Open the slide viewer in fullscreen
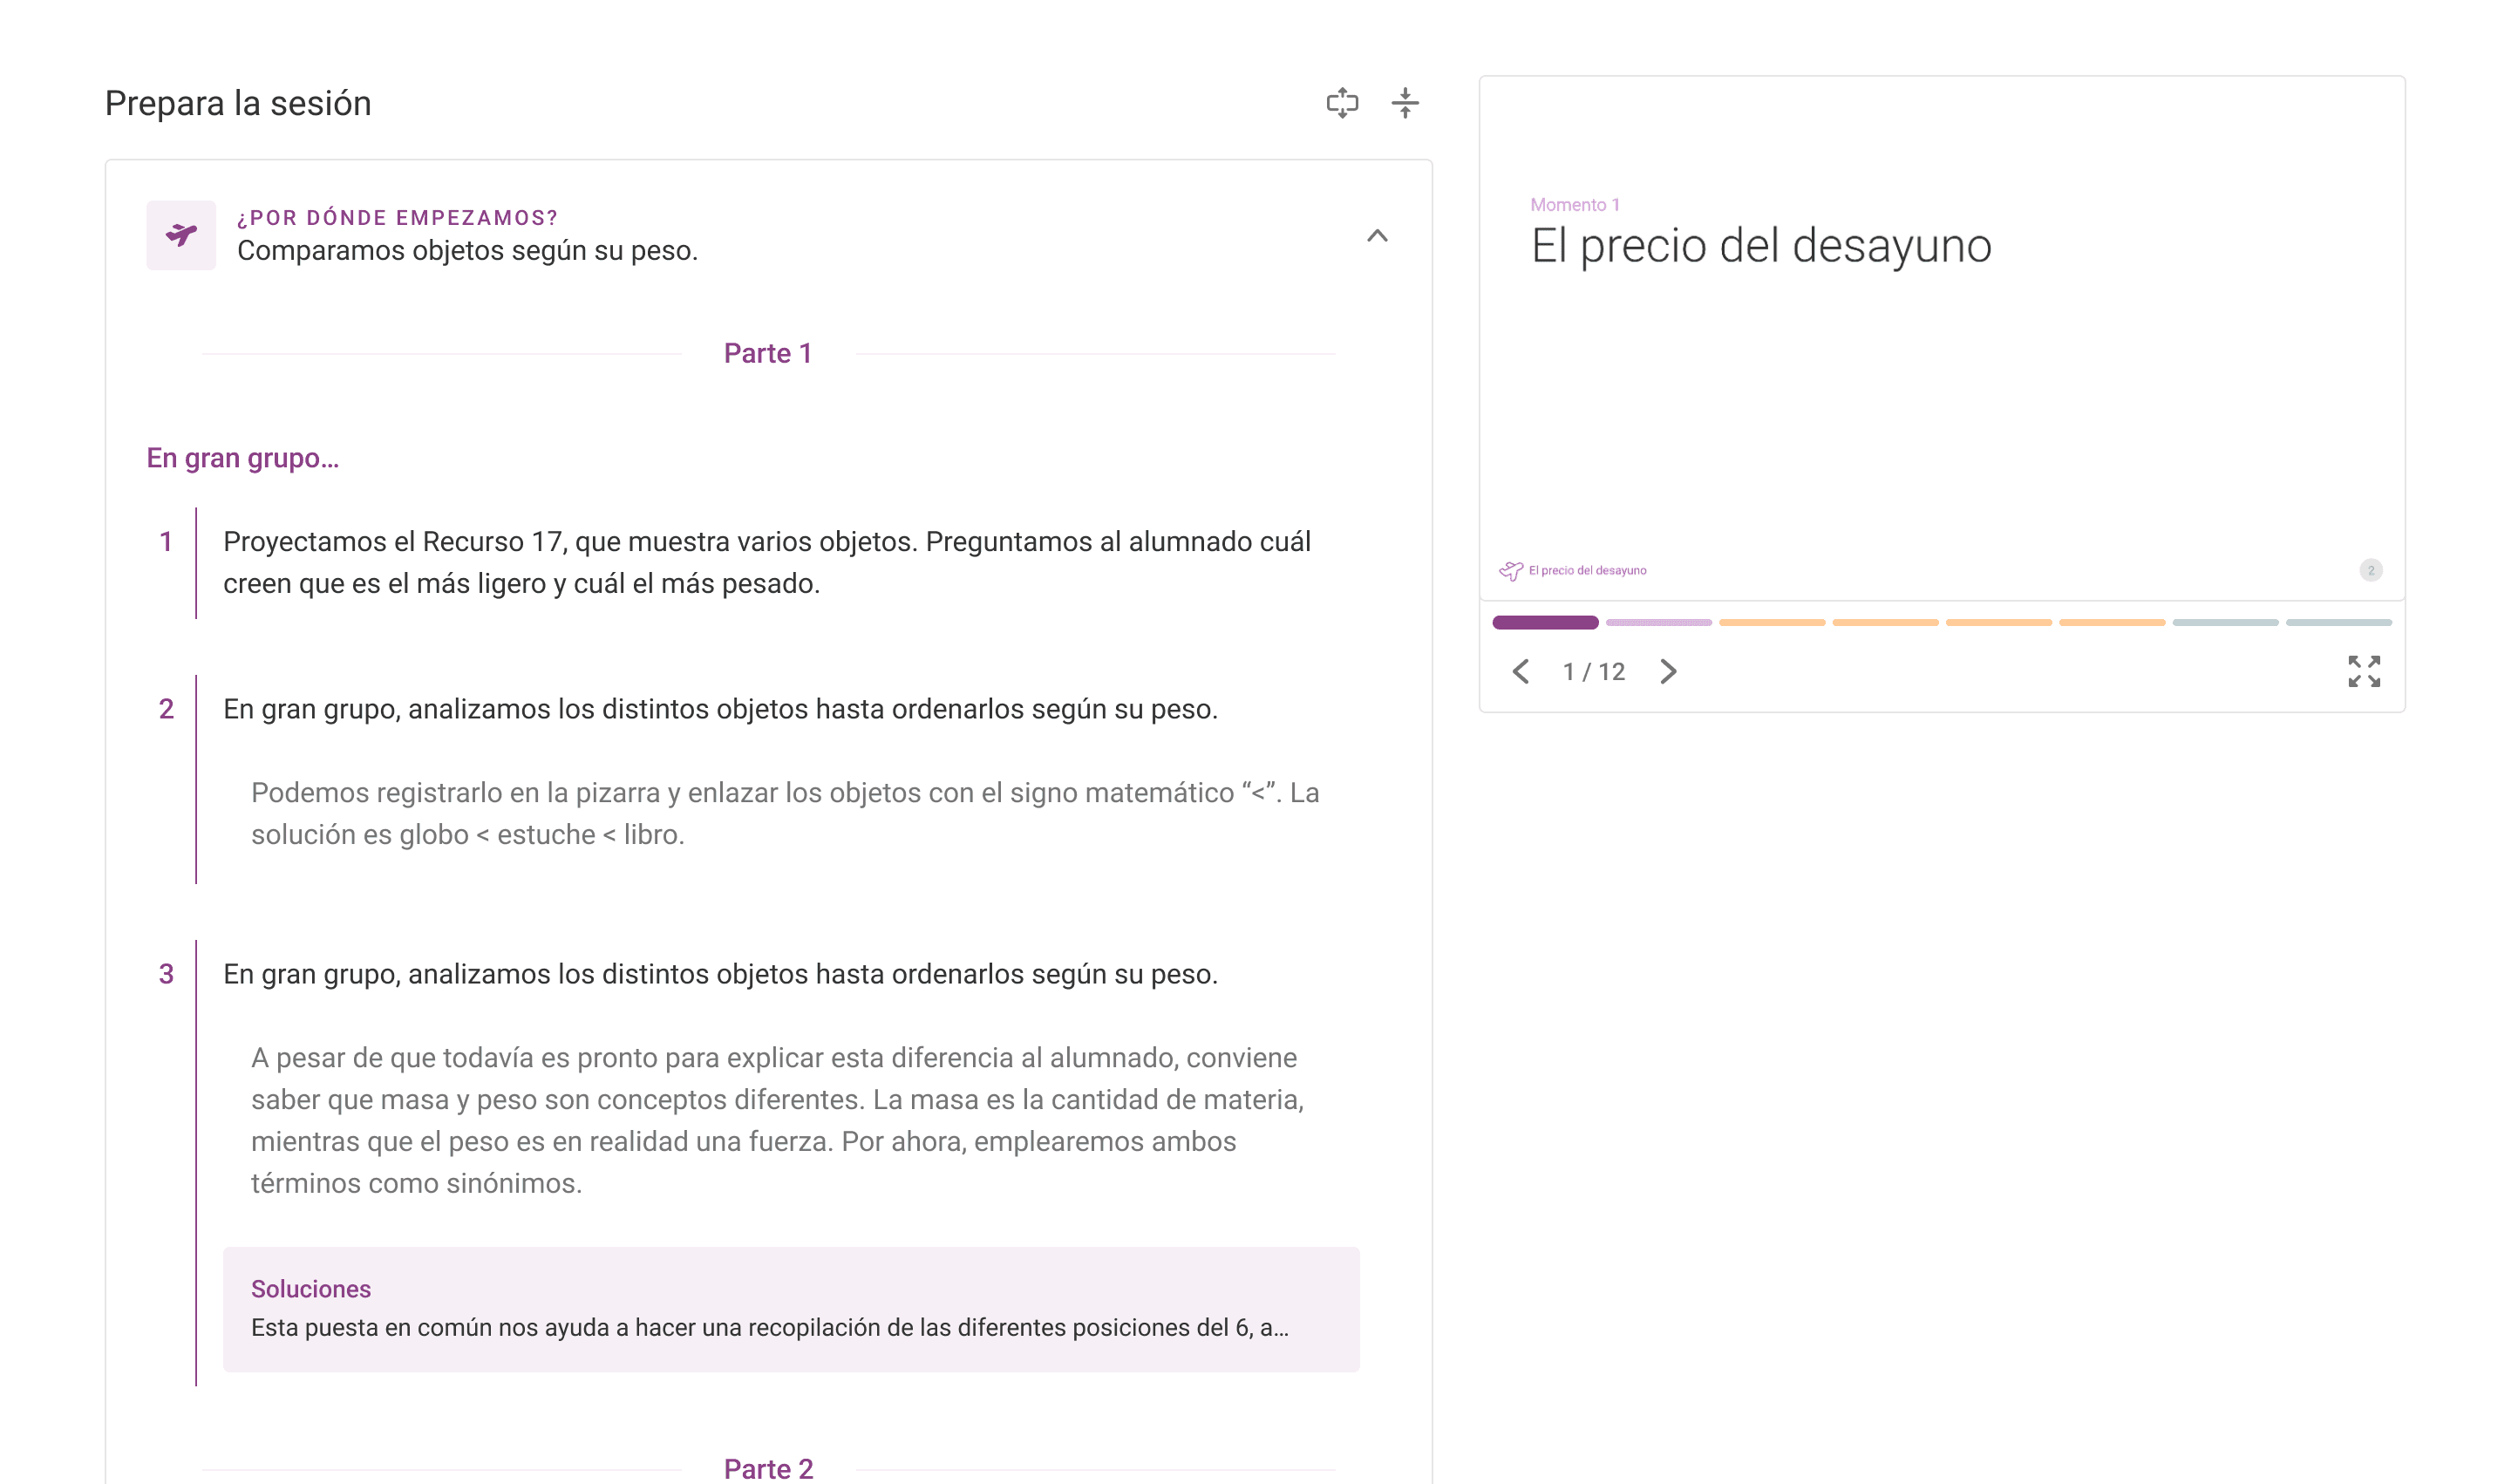The image size is (2511, 1484). tap(2363, 671)
